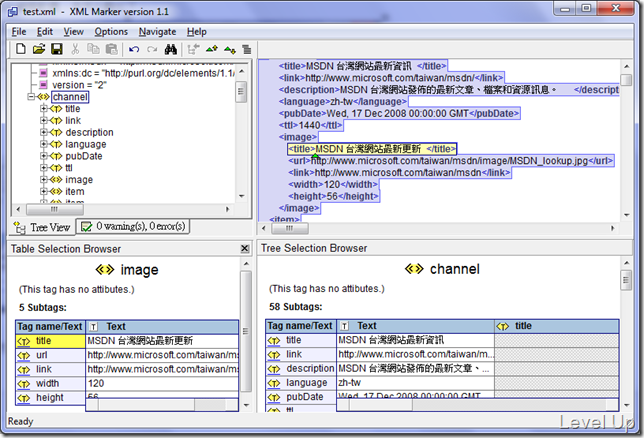Expand the description node in tree

pos(43,132)
